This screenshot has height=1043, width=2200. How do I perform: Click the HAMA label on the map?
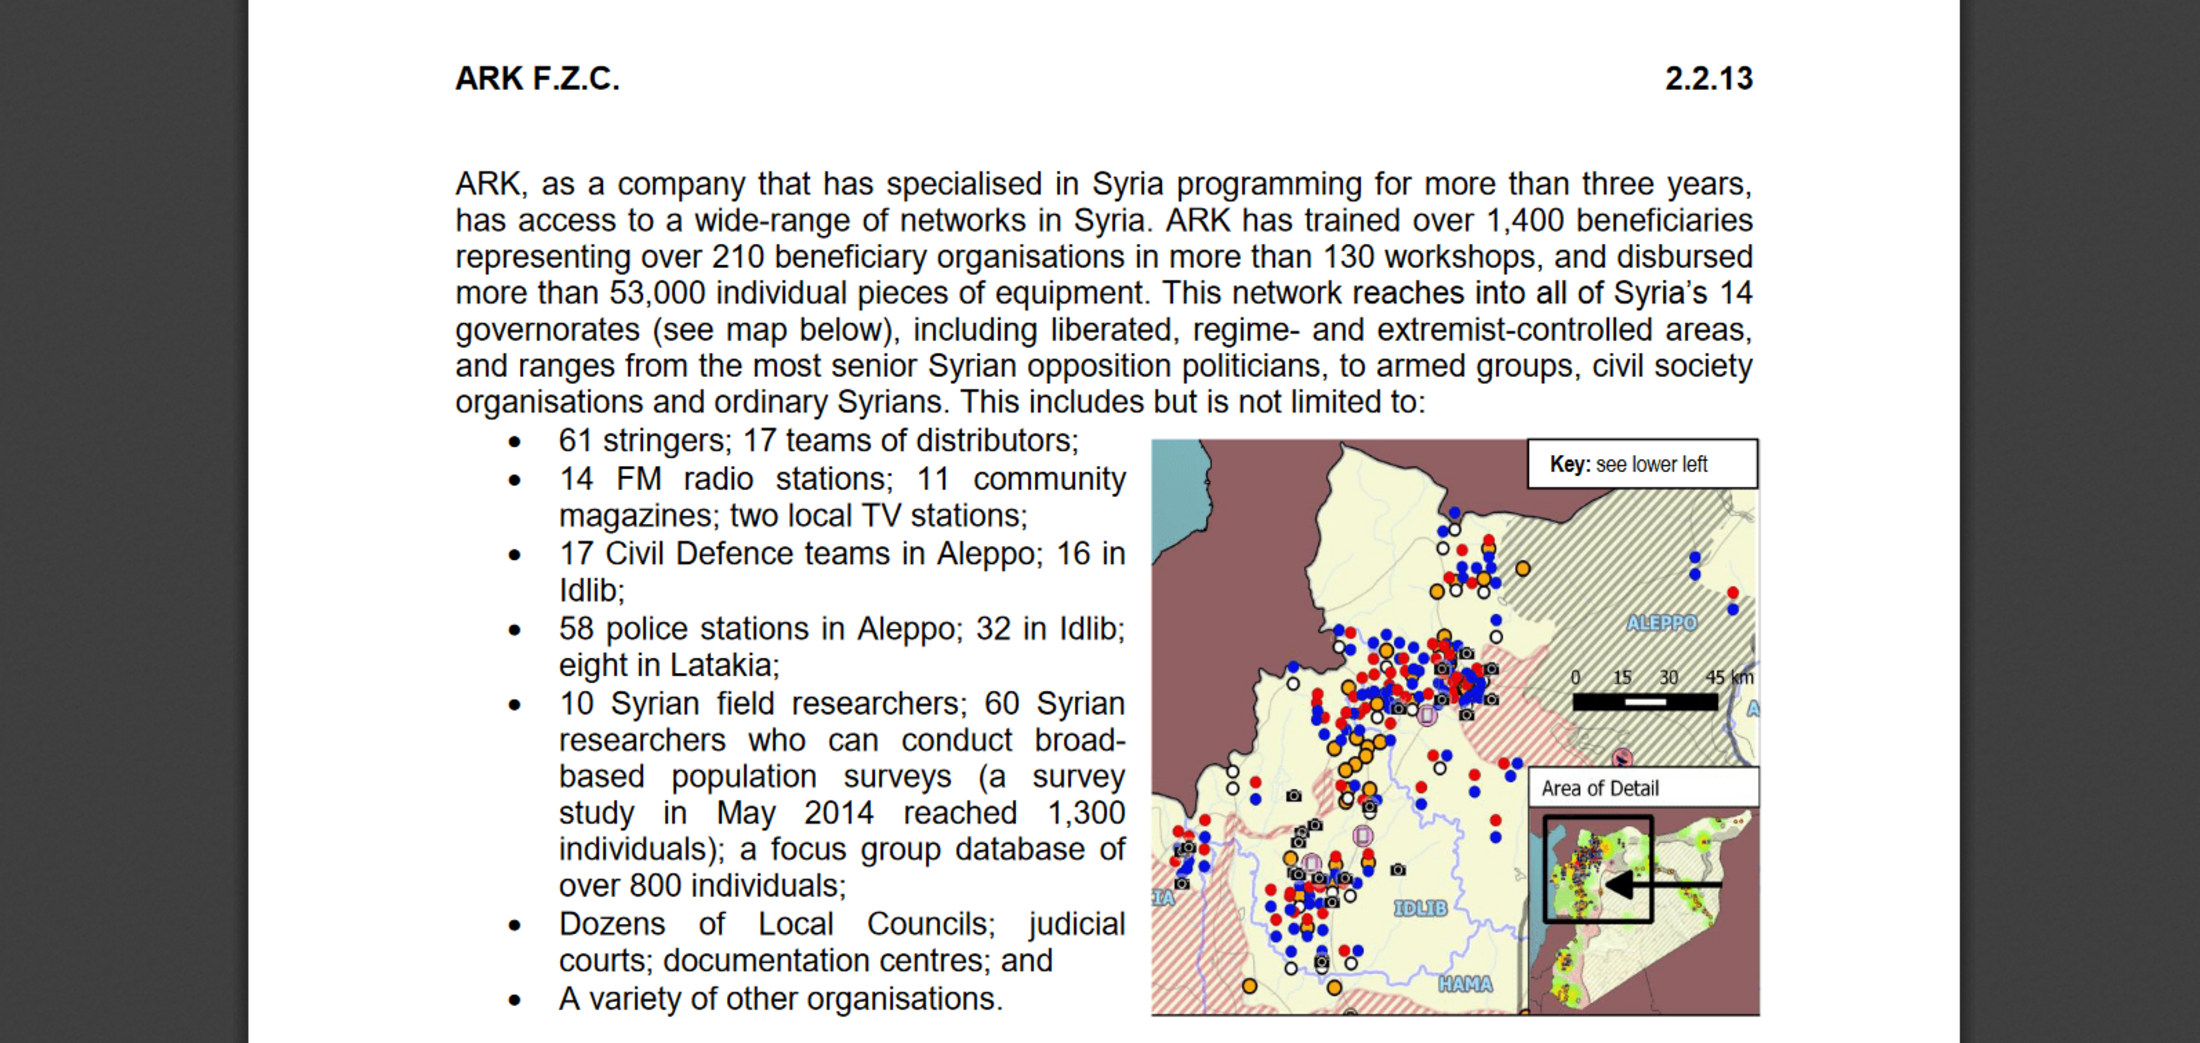point(1465,984)
